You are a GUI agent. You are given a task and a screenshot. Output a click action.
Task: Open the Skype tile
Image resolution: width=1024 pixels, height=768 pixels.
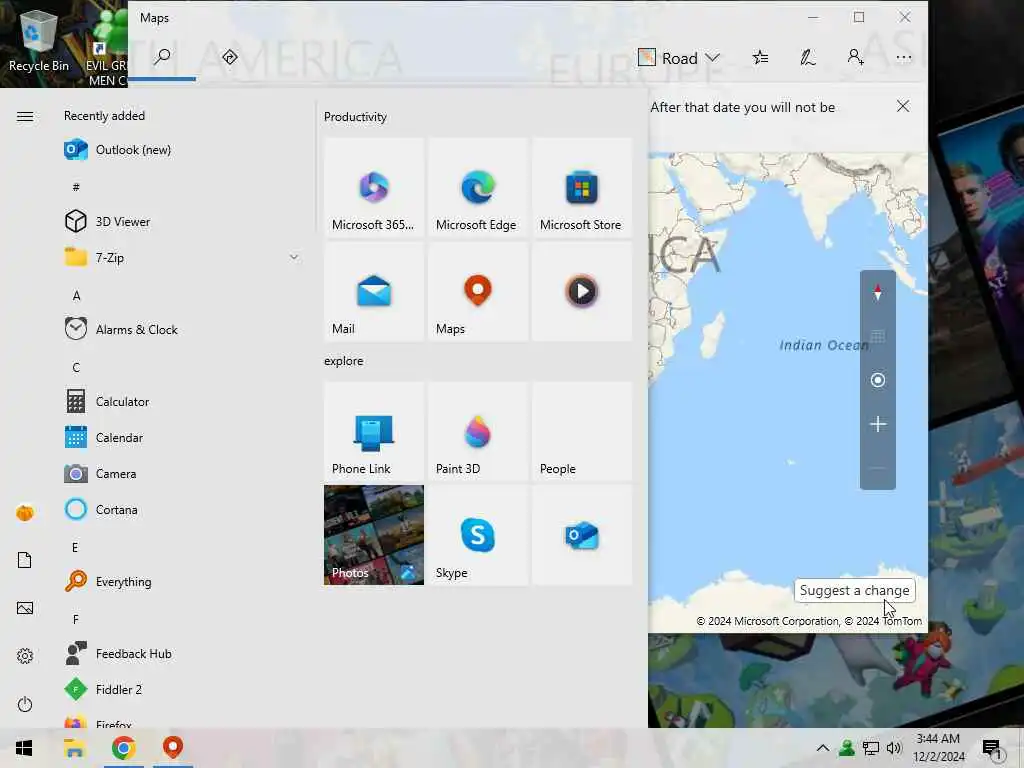click(477, 535)
